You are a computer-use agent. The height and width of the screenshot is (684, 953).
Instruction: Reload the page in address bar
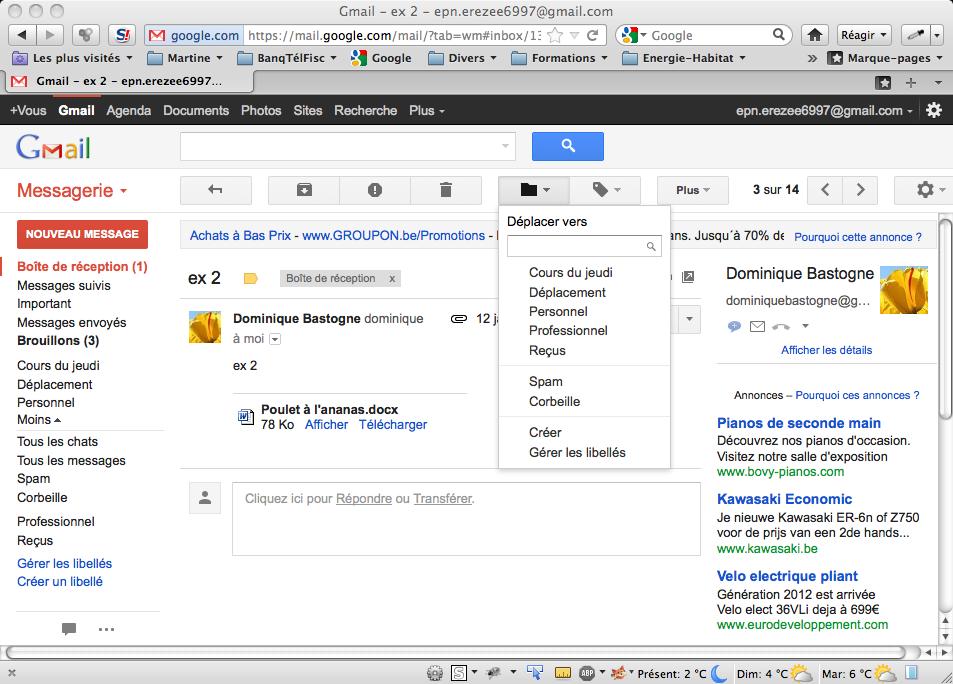(x=593, y=35)
